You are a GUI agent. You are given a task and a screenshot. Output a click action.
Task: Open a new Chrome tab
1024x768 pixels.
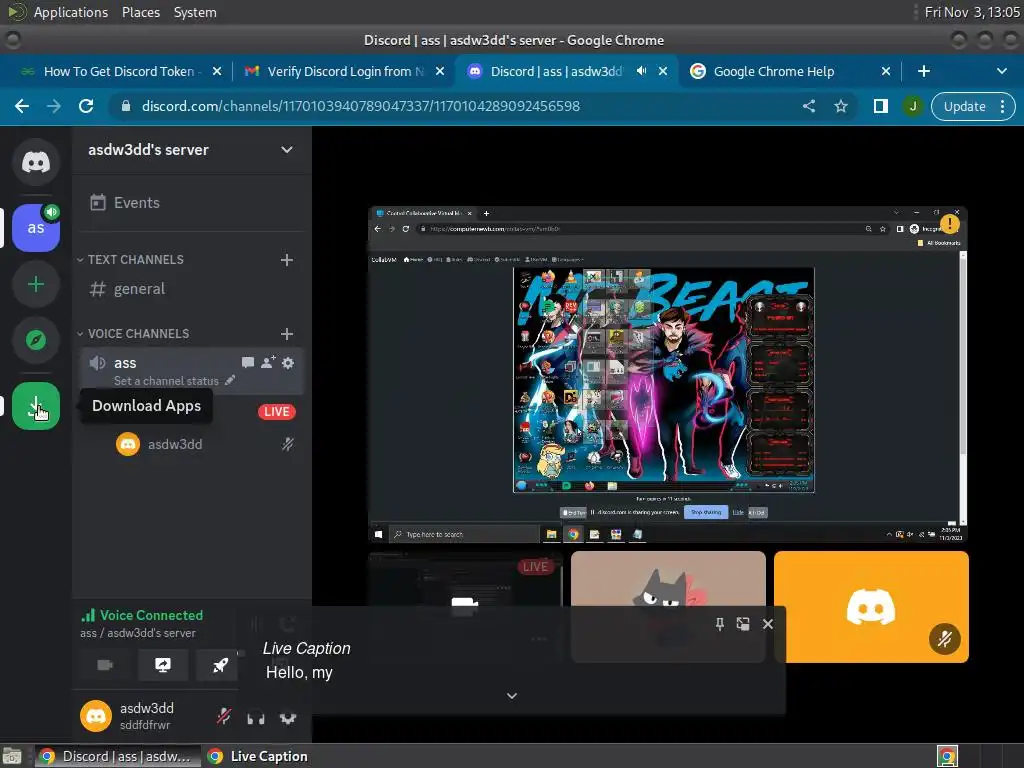pyautogui.click(x=923, y=71)
